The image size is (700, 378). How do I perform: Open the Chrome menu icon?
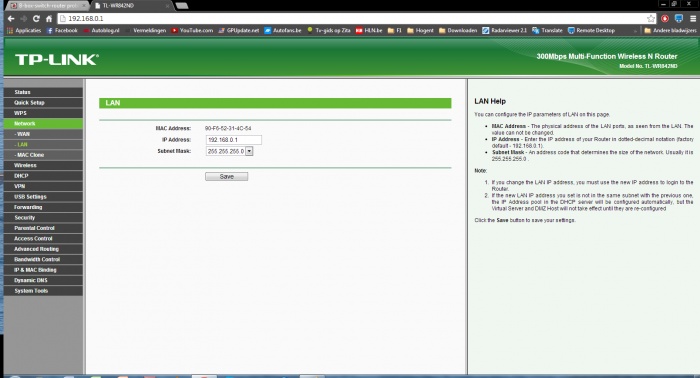693,19
